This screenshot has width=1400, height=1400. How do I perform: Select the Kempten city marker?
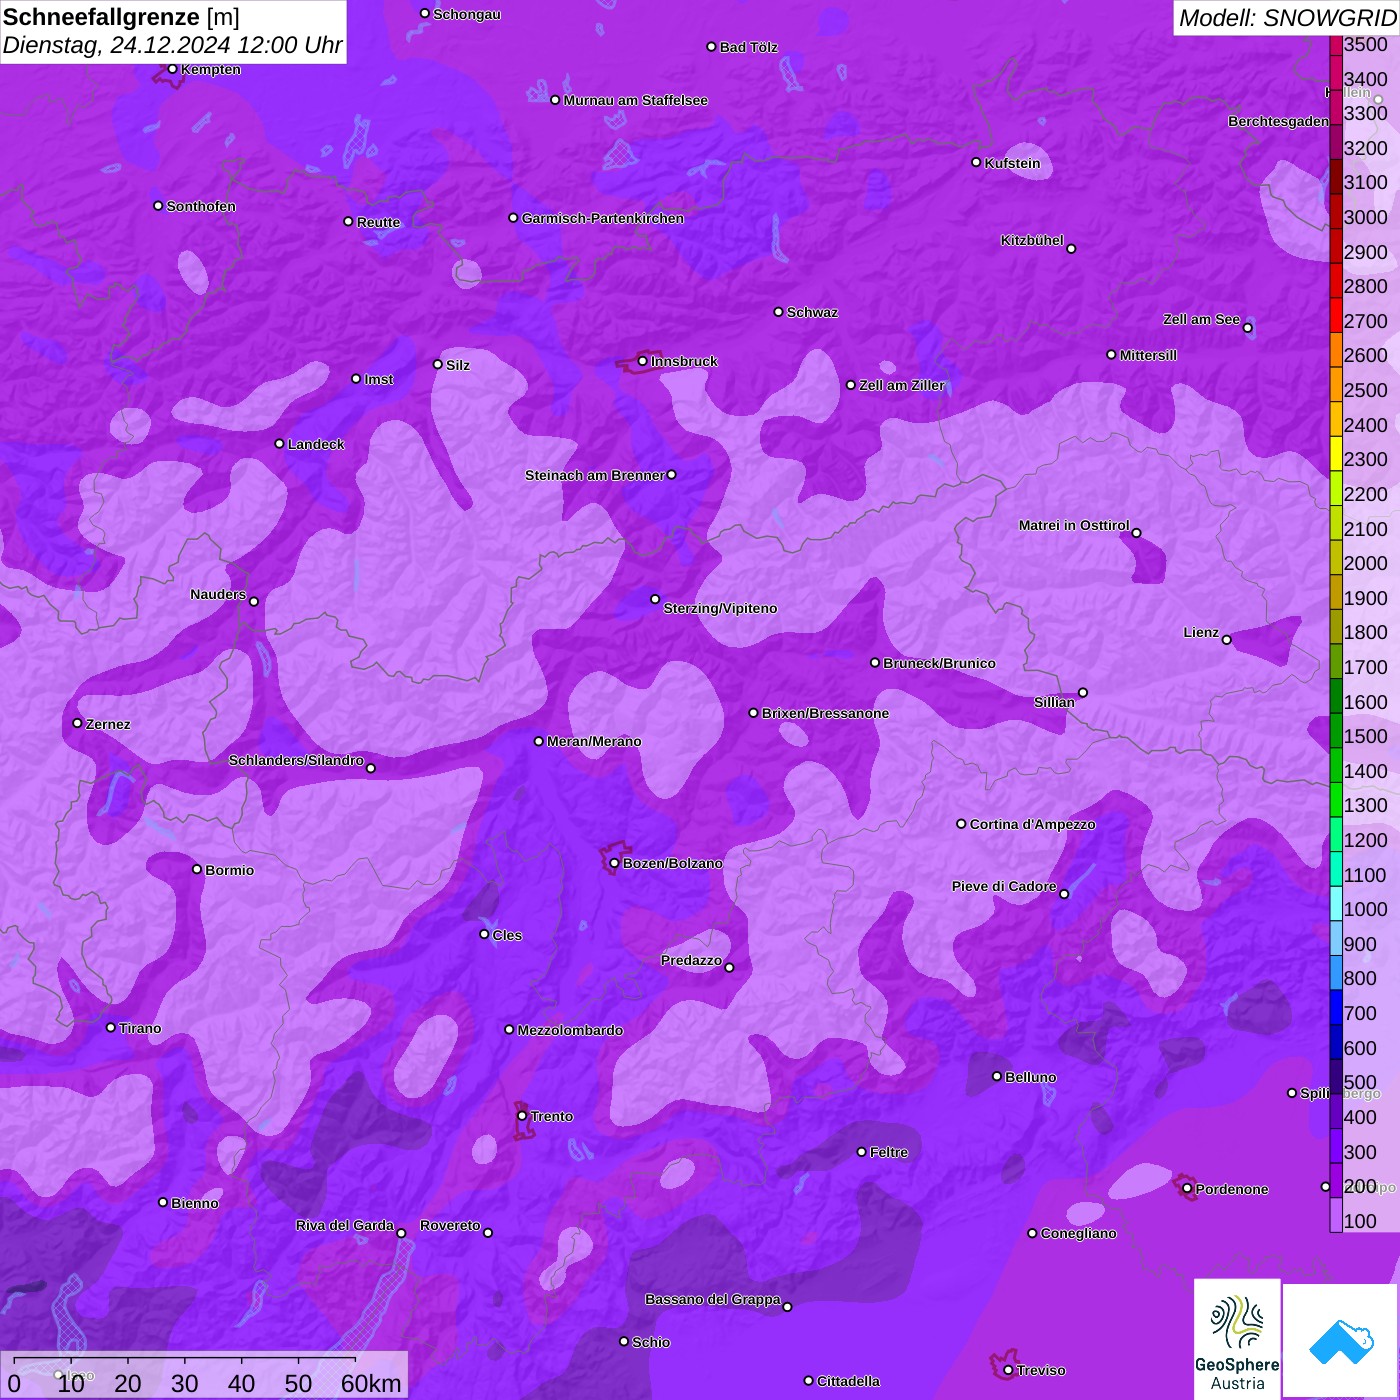coord(172,69)
